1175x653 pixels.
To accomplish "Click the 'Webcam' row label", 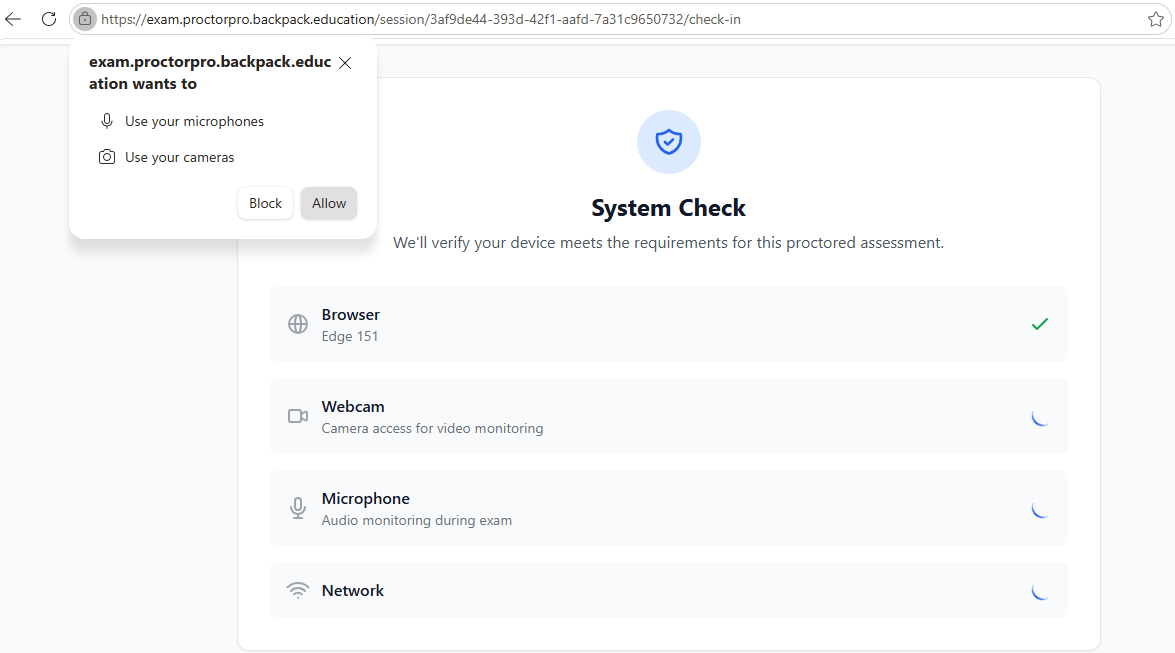I will tap(353, 406).
